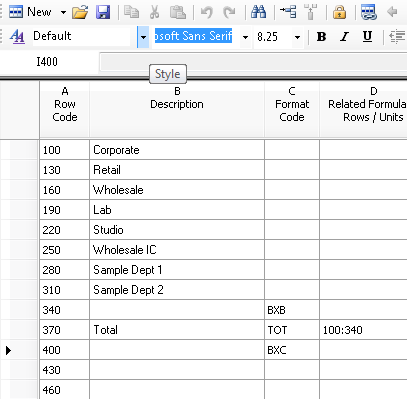Click the hierarchy icon beside the lock

(x=311, y=12)
